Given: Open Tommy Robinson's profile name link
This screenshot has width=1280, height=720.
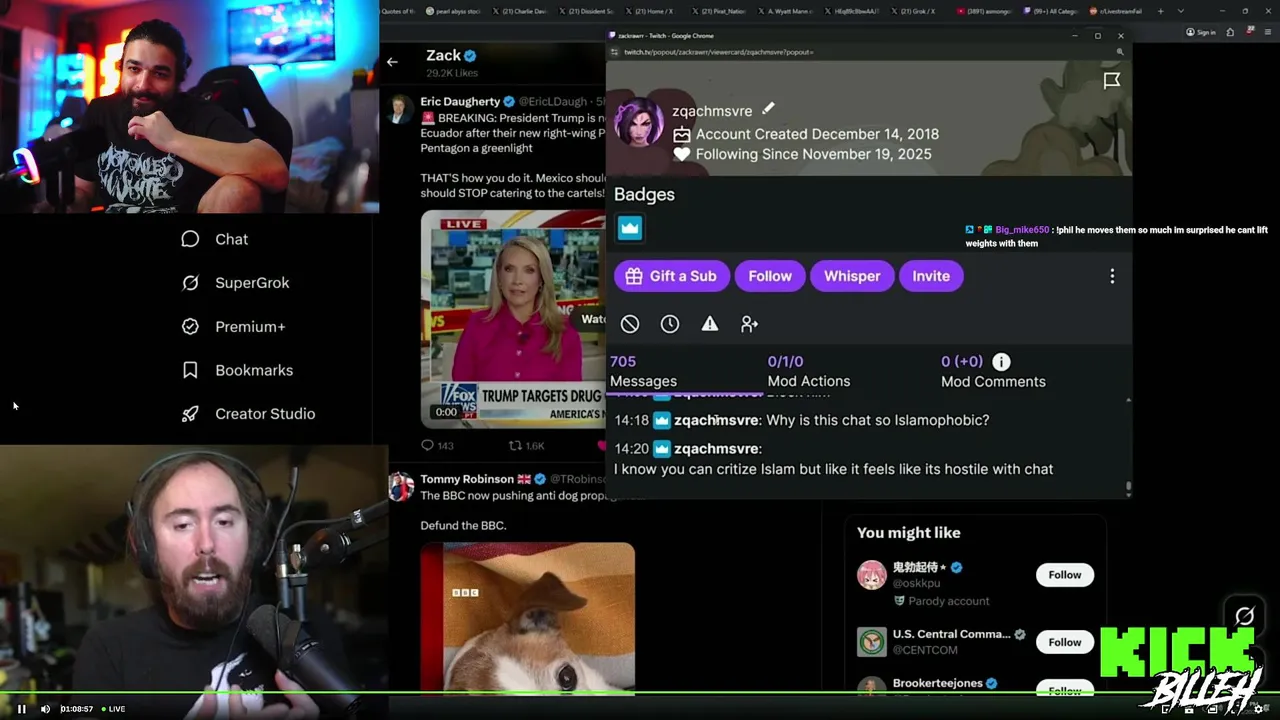Looking at the screenshot, I should click(x=467, y=479).
